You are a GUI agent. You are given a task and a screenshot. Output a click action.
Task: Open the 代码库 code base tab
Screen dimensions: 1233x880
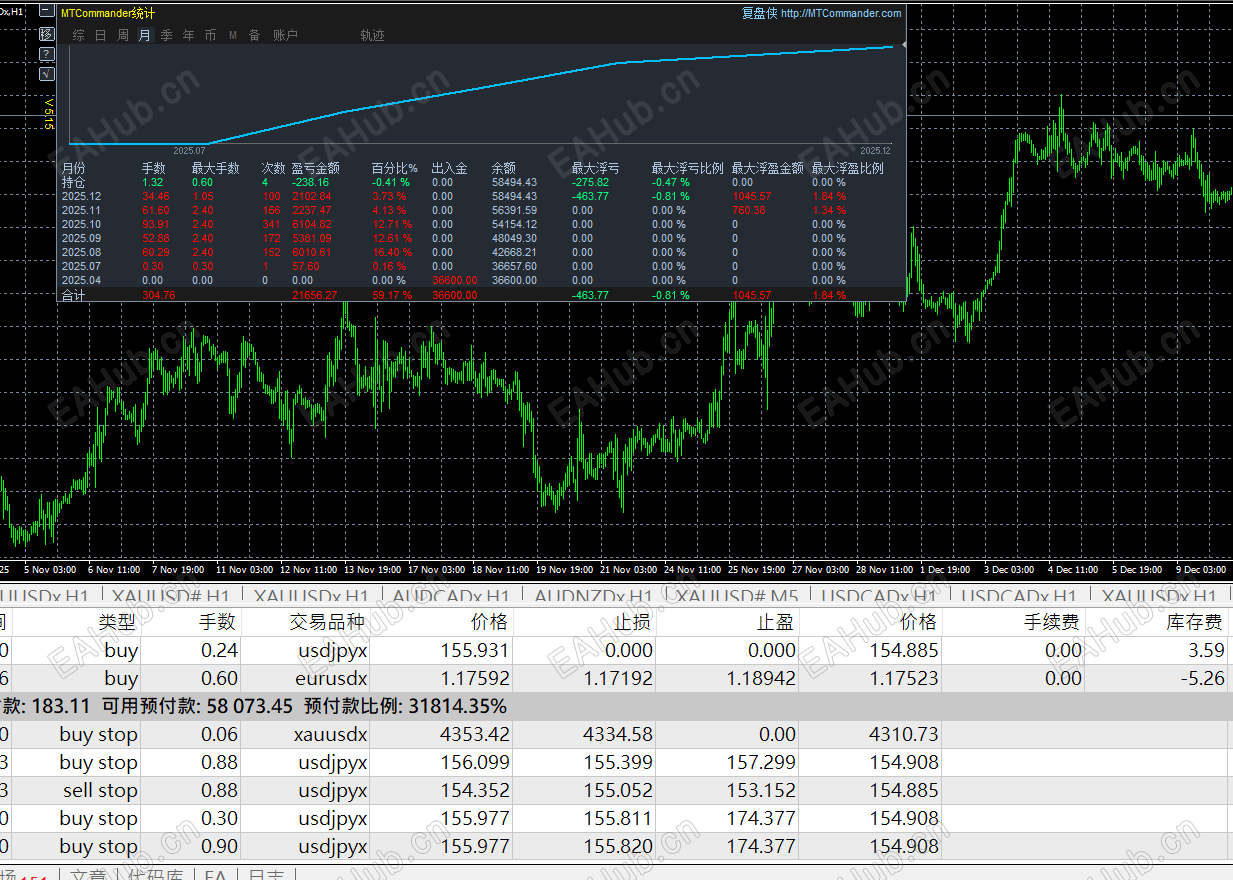[x=155, y=874]
